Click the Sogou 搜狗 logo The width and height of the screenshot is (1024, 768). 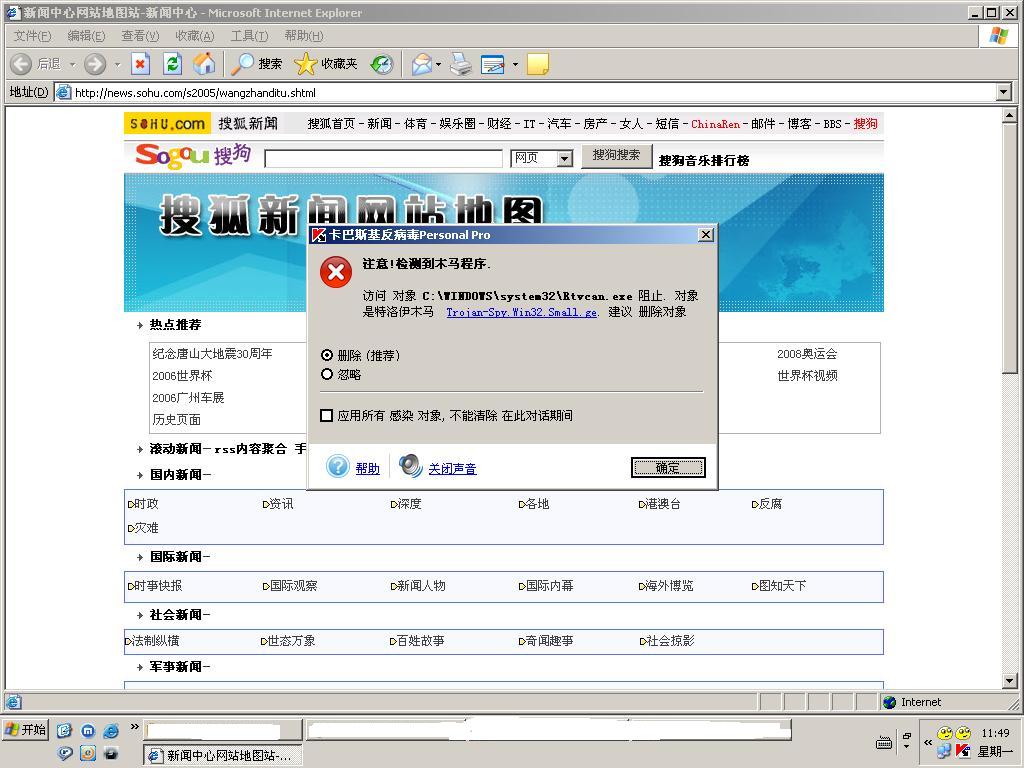pyautogui.click(x=193, y=155)
